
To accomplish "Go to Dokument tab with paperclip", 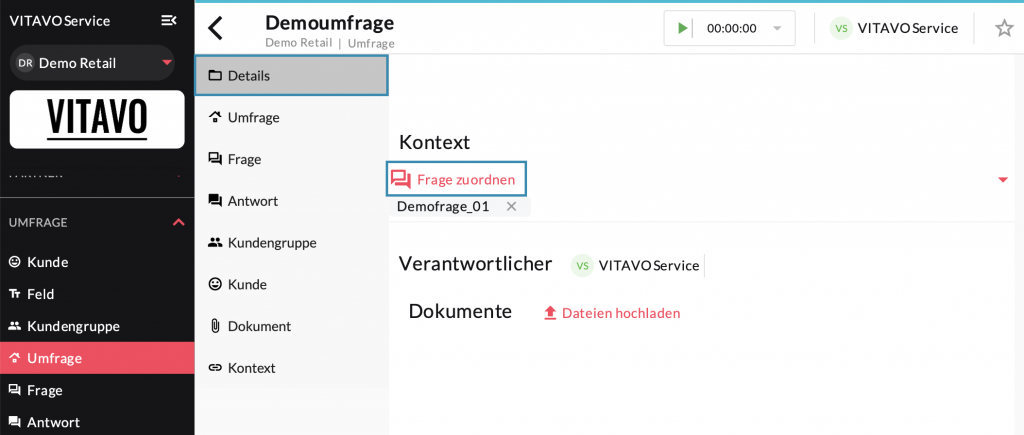I will [x=258, y=326].
